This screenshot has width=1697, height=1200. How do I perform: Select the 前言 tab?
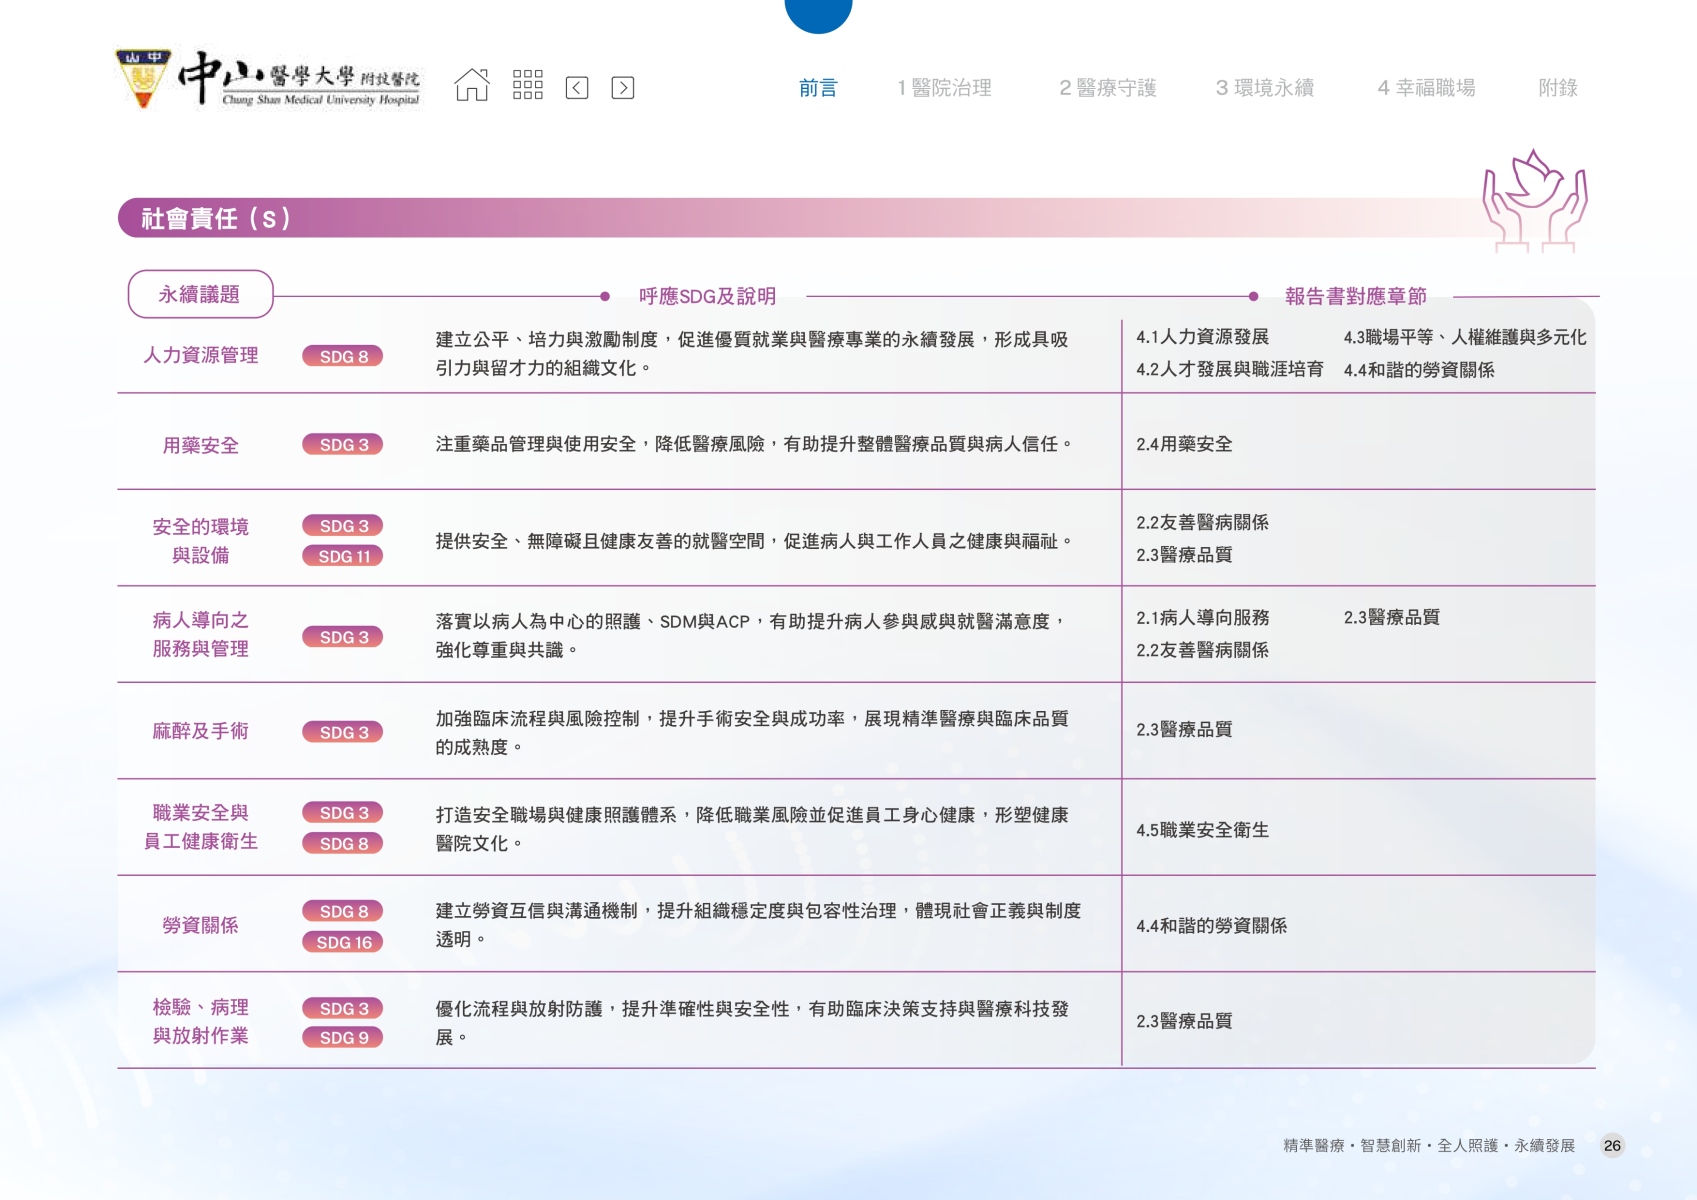pos(817,88)
